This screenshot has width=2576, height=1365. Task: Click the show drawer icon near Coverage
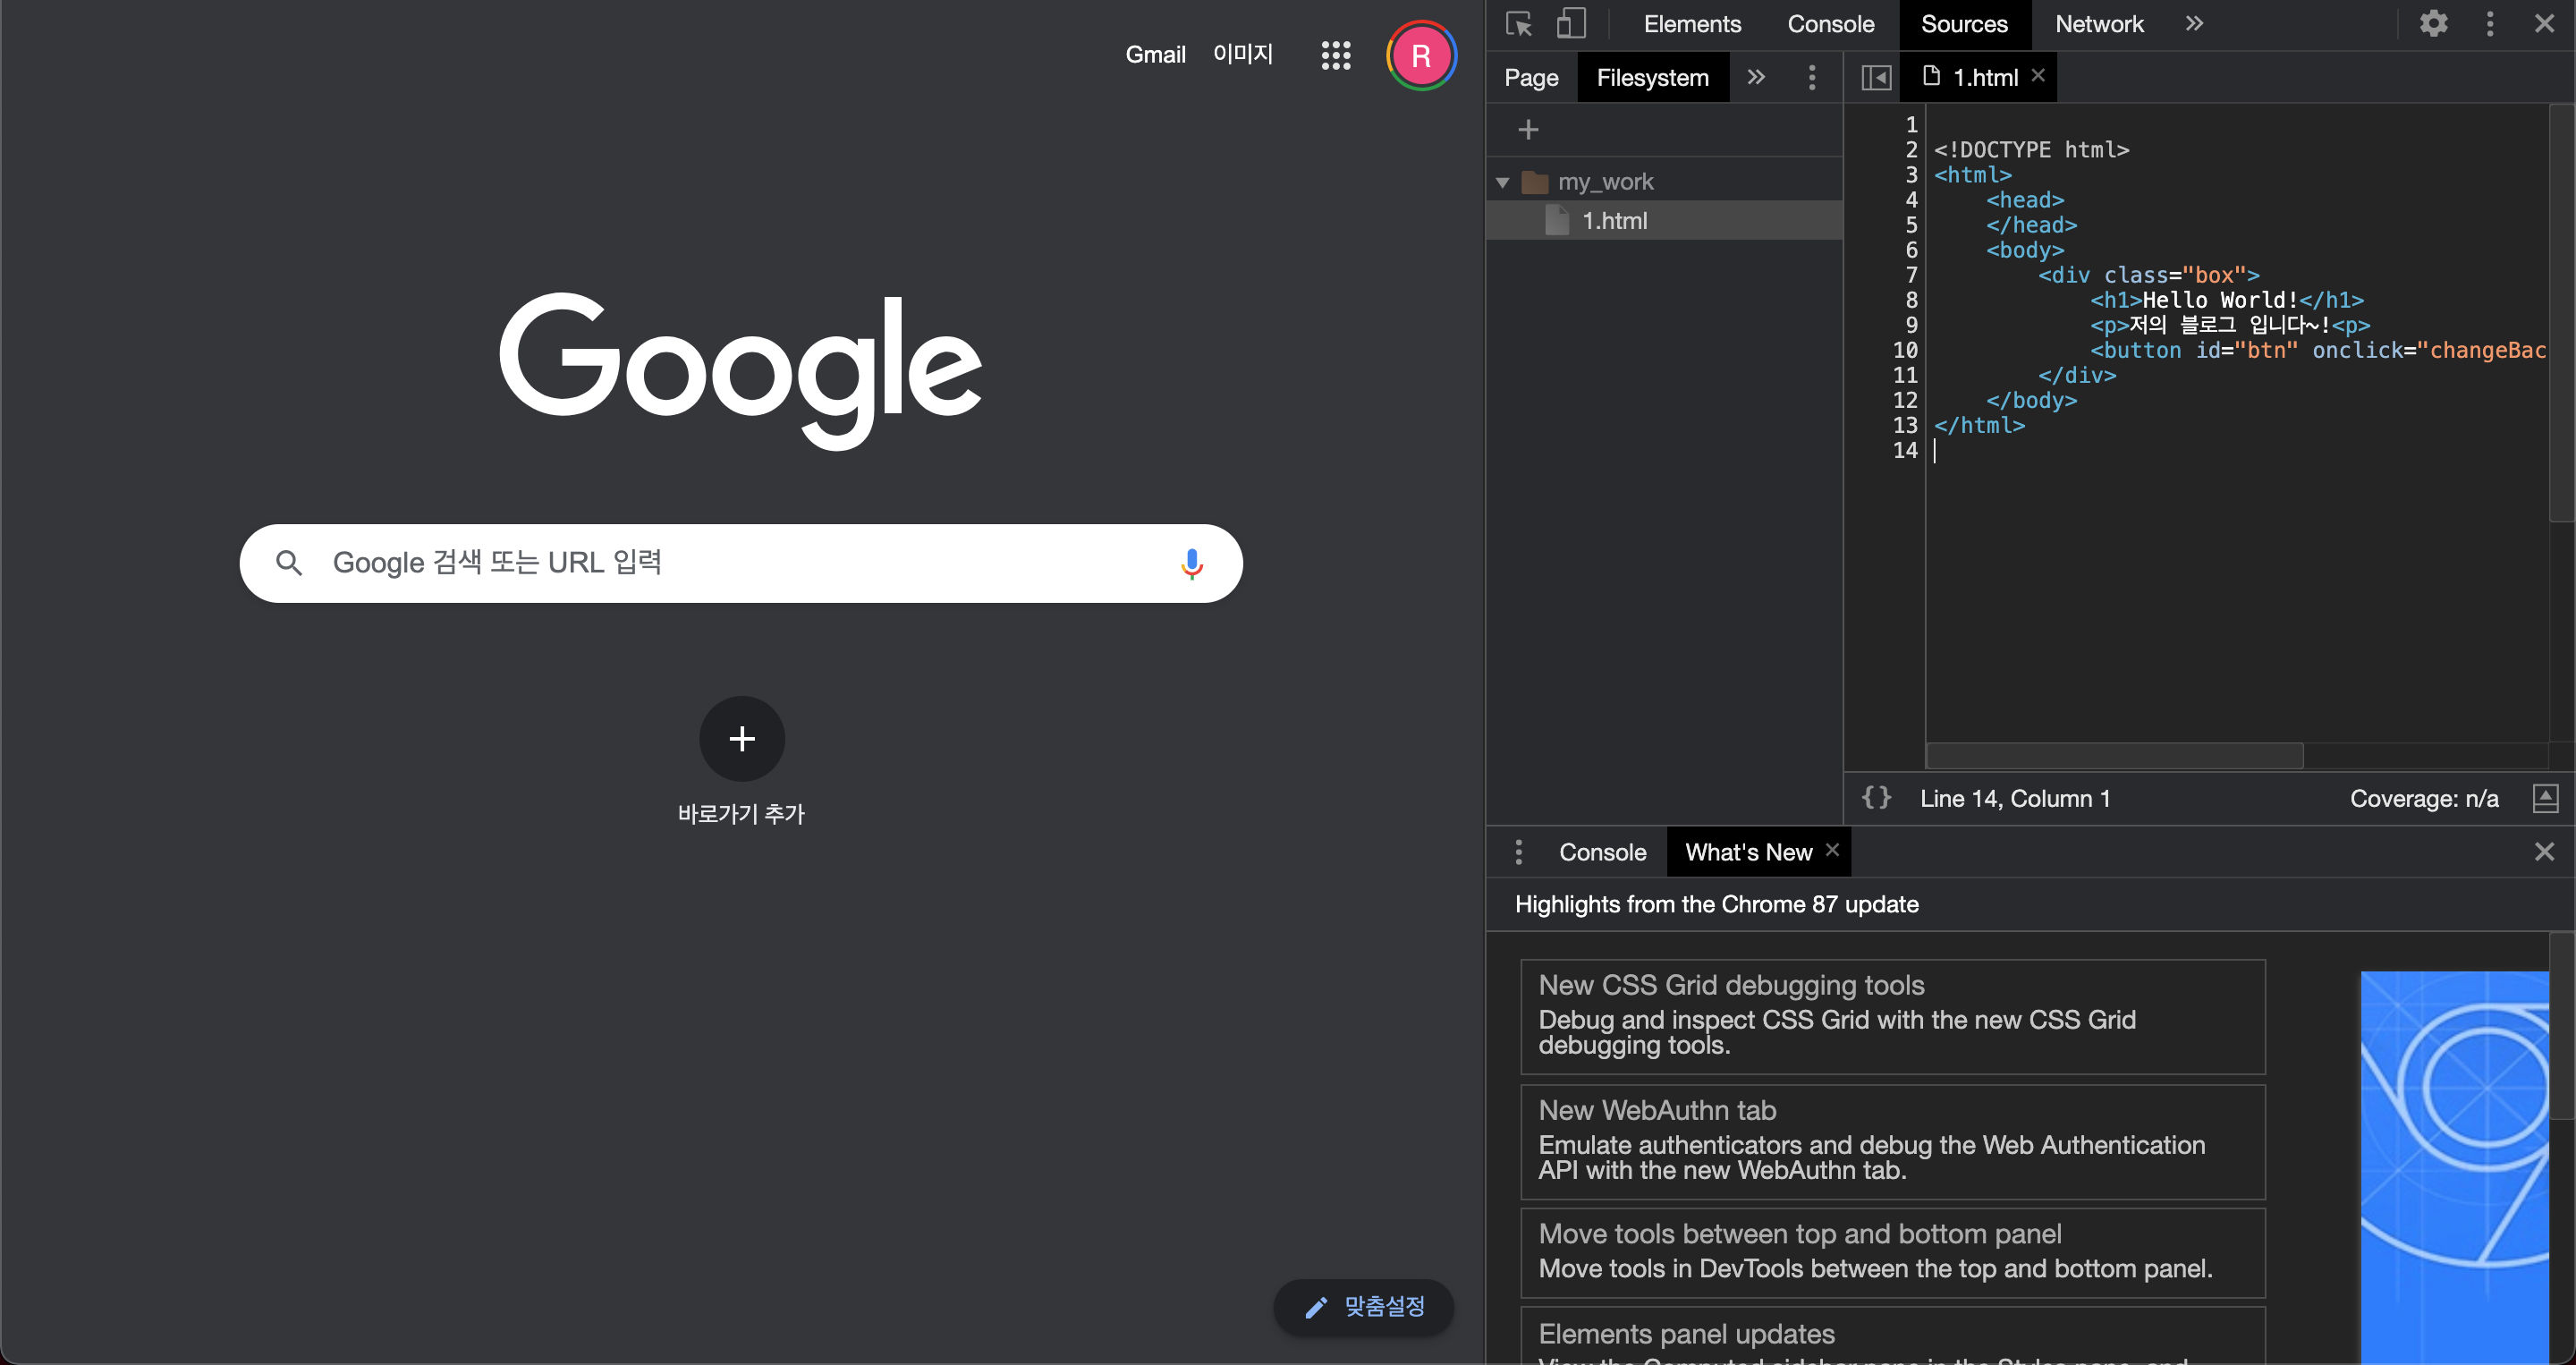click(2545, 798)
